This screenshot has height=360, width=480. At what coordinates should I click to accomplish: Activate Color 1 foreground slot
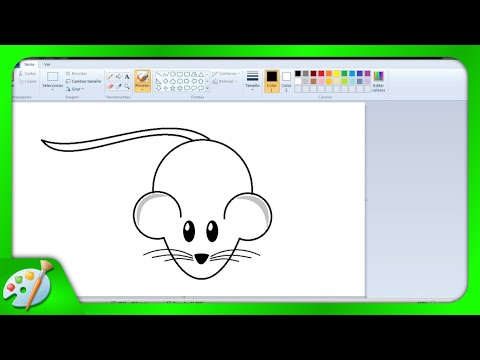click(272, 81)
